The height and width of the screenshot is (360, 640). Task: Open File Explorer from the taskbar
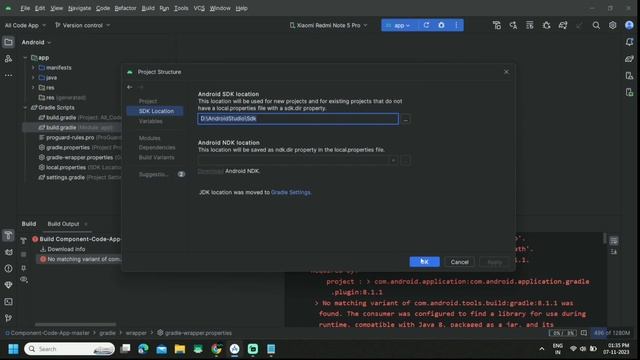[x=180, y=349]
